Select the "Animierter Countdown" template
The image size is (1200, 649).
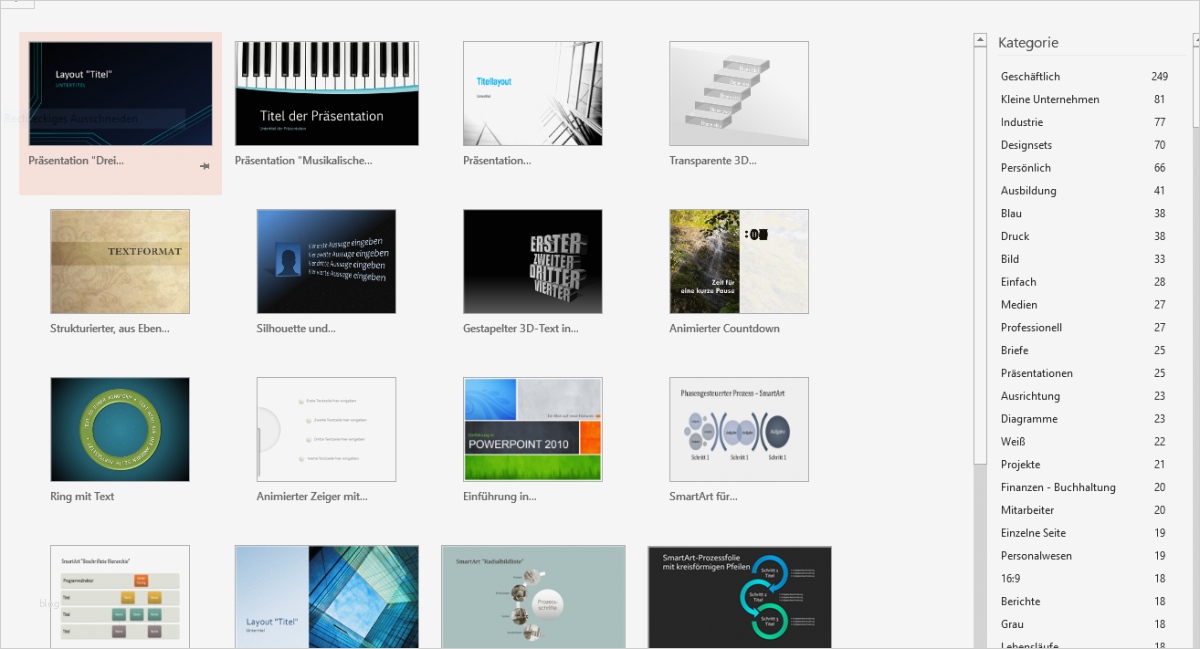click(738, 261)
